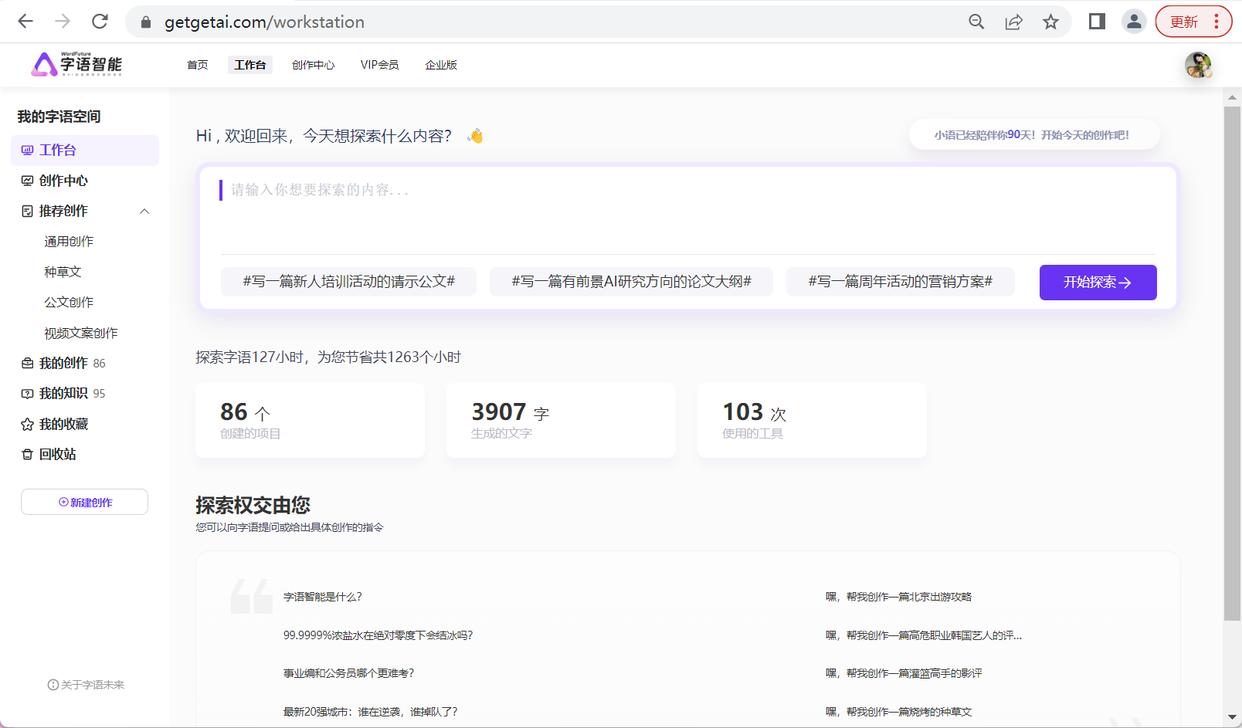Switch to the 首页 tab
The width and height of the screenshot is (1242, 728).
196,64
